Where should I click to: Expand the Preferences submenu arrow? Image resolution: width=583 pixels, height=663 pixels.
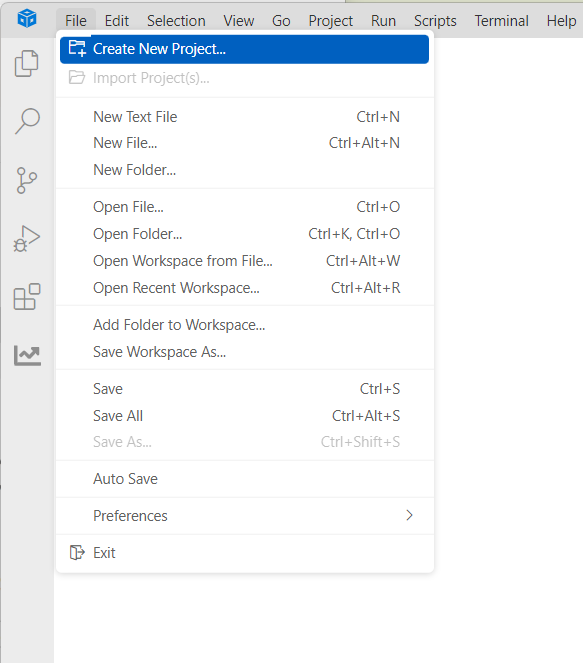pos(409,515)
